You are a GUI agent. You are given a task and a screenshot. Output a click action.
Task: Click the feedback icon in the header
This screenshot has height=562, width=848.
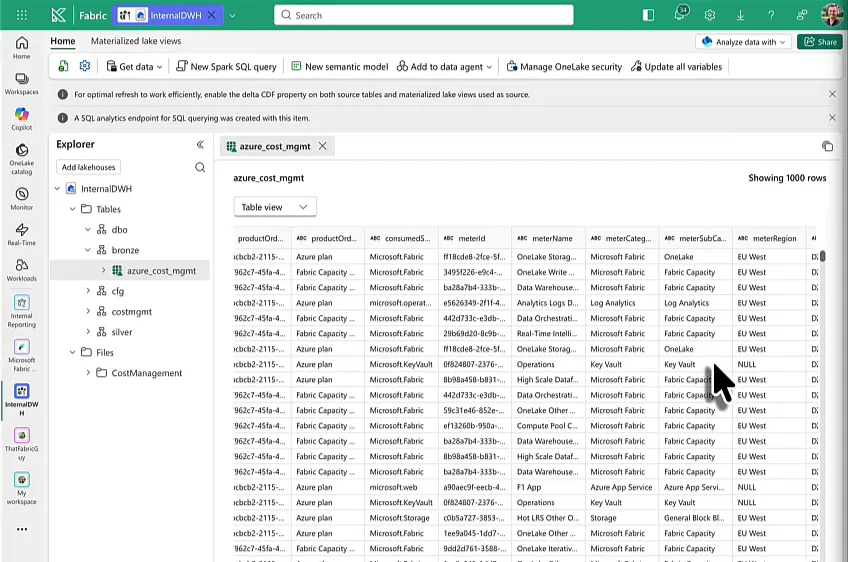(801, 15)
